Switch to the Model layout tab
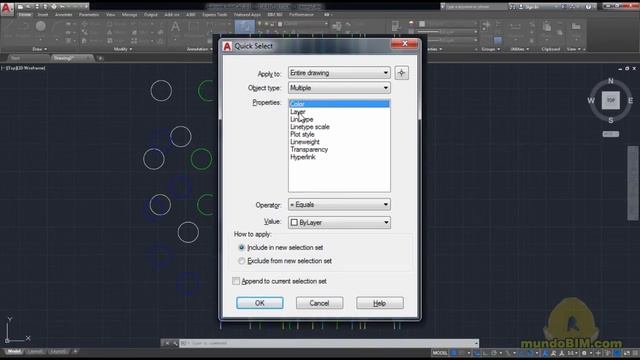 [14, 351]
